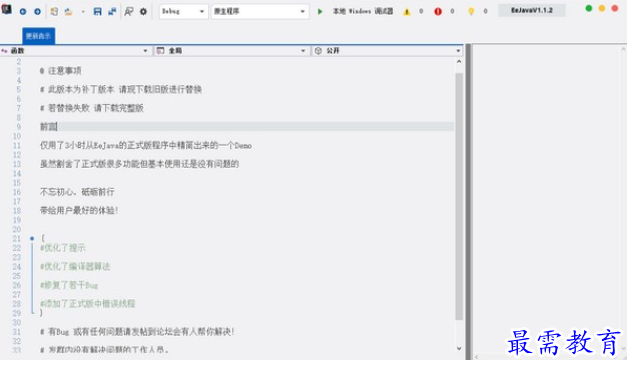Click comment '#优化了编译器算法' on line 24
Image resolution: width=629 pixels, height=374 pixels.
(x=75, y=266)
